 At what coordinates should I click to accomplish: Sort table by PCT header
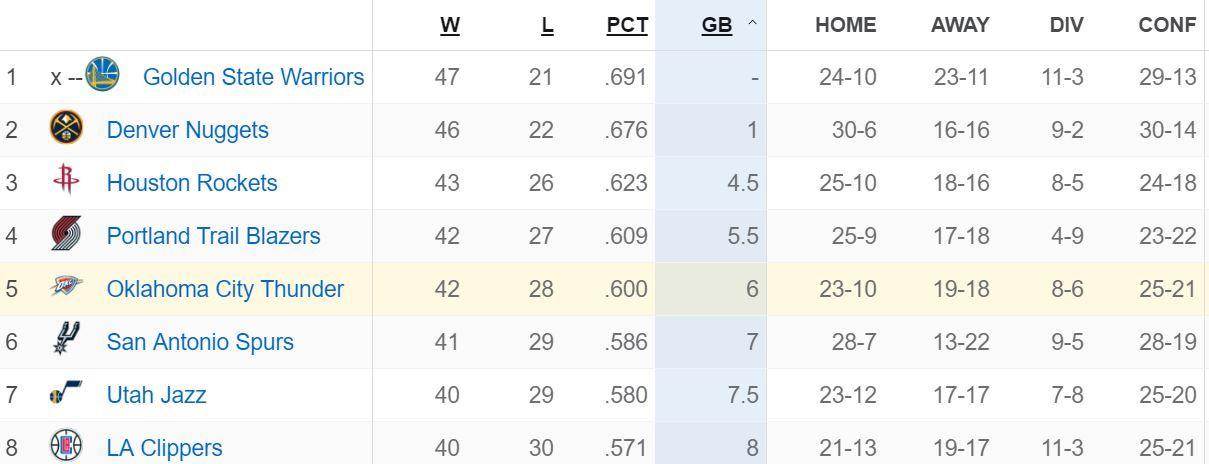coord(627,25)
